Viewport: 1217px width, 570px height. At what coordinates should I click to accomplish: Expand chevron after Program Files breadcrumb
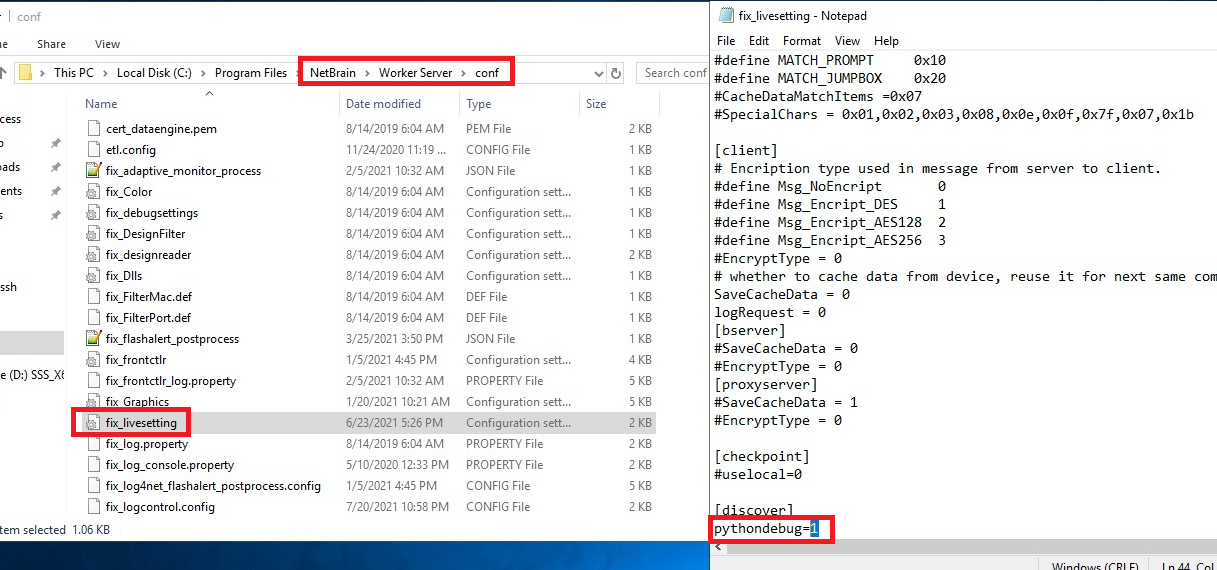297,73
